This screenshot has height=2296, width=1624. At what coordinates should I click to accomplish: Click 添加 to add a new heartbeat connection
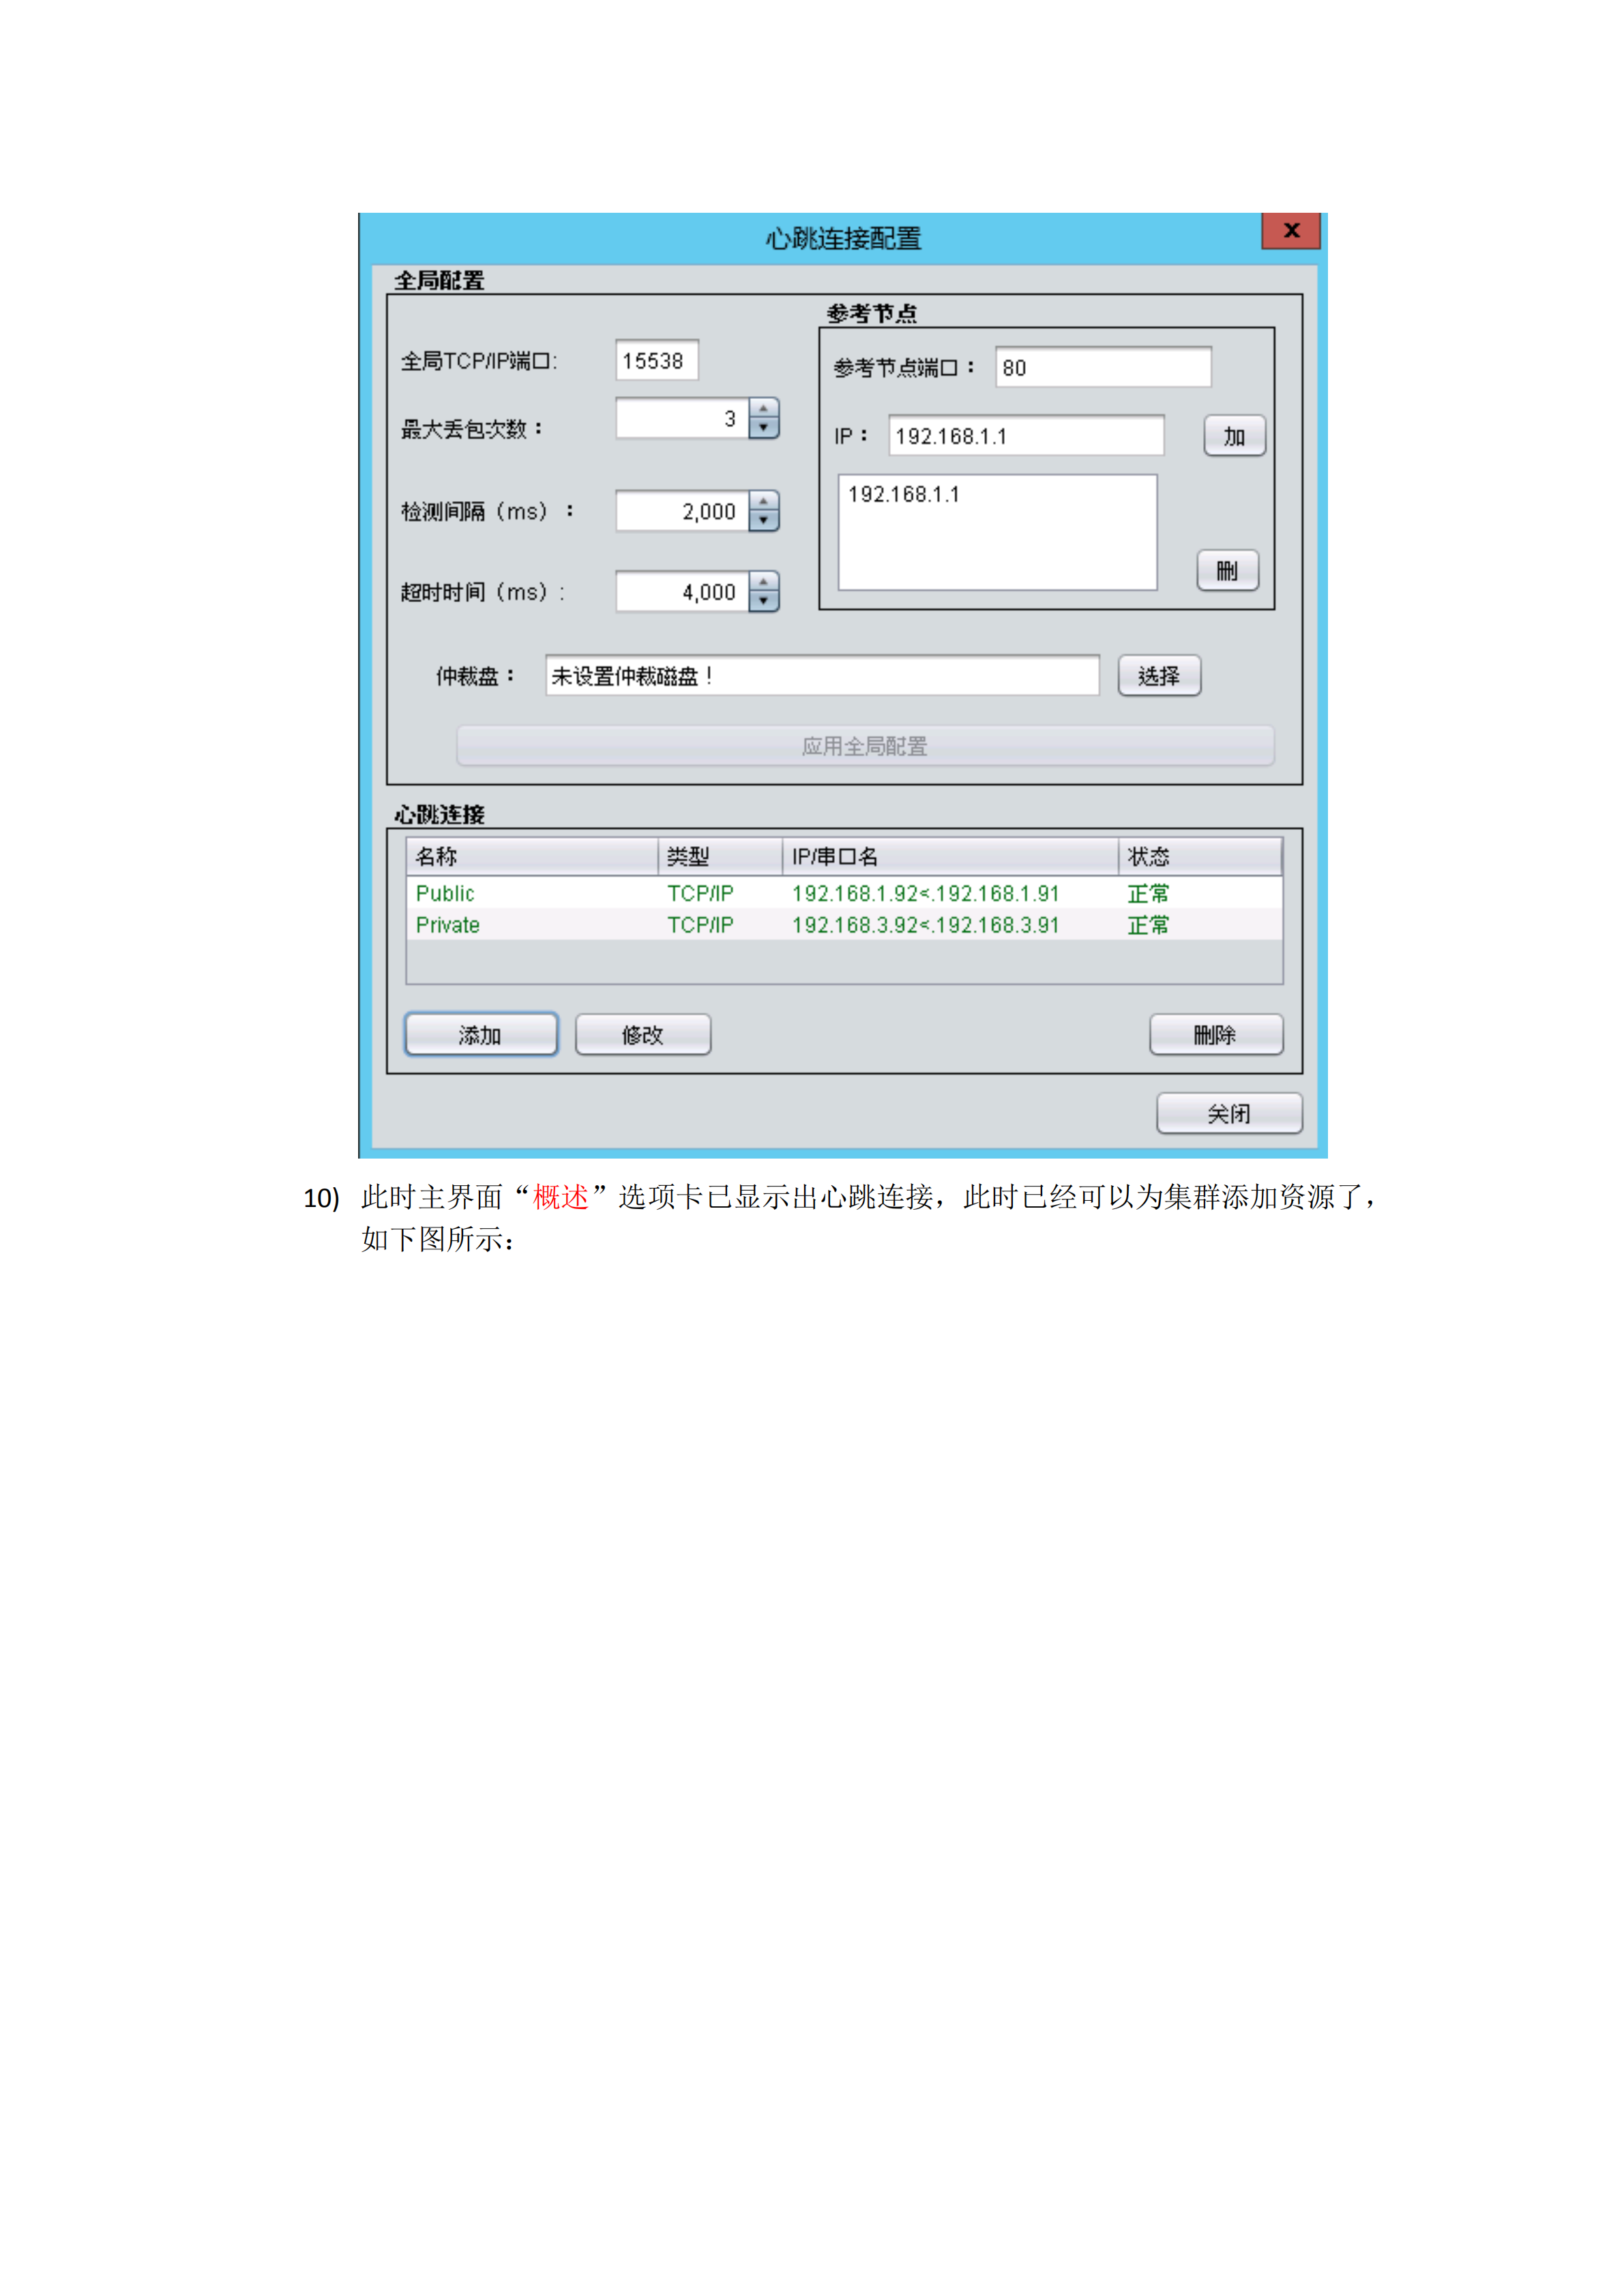point(481,1035)
